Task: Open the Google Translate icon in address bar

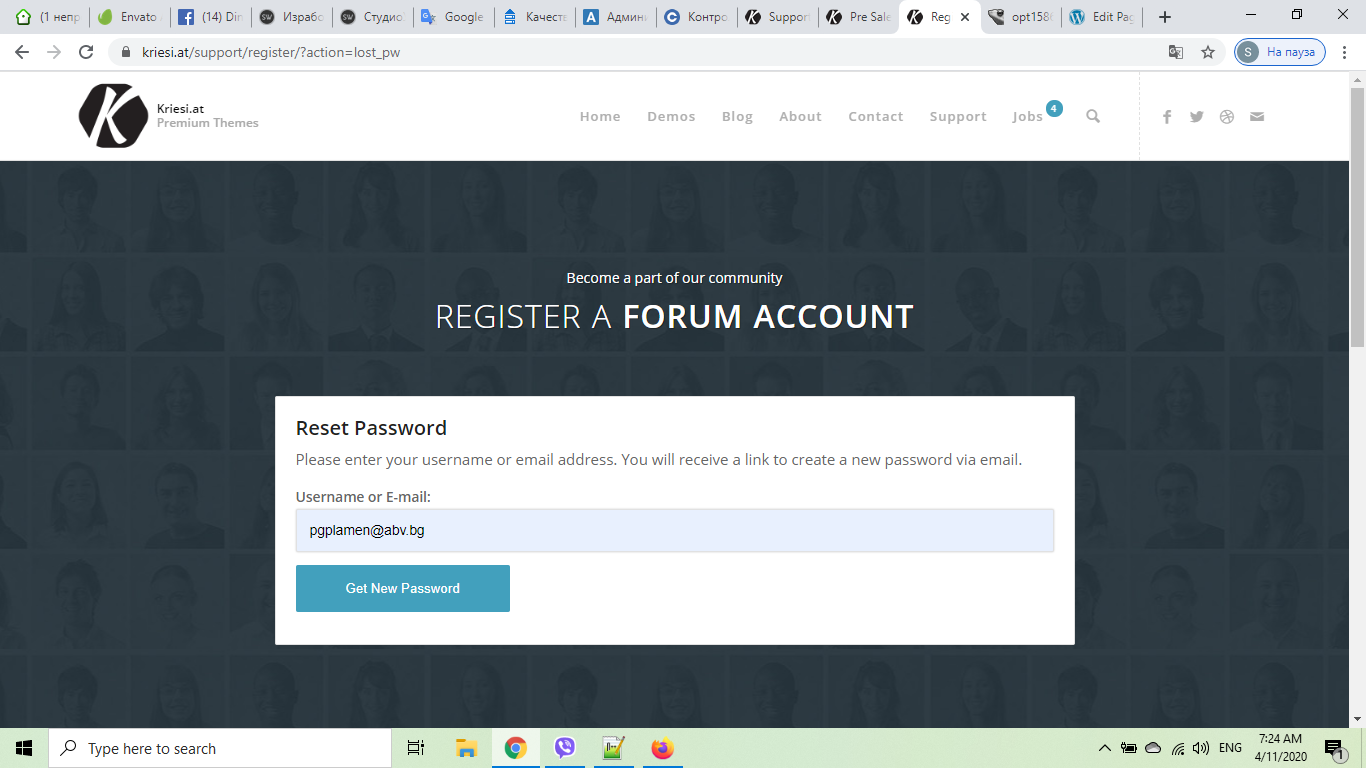Action: click(x=1176, y=52)
